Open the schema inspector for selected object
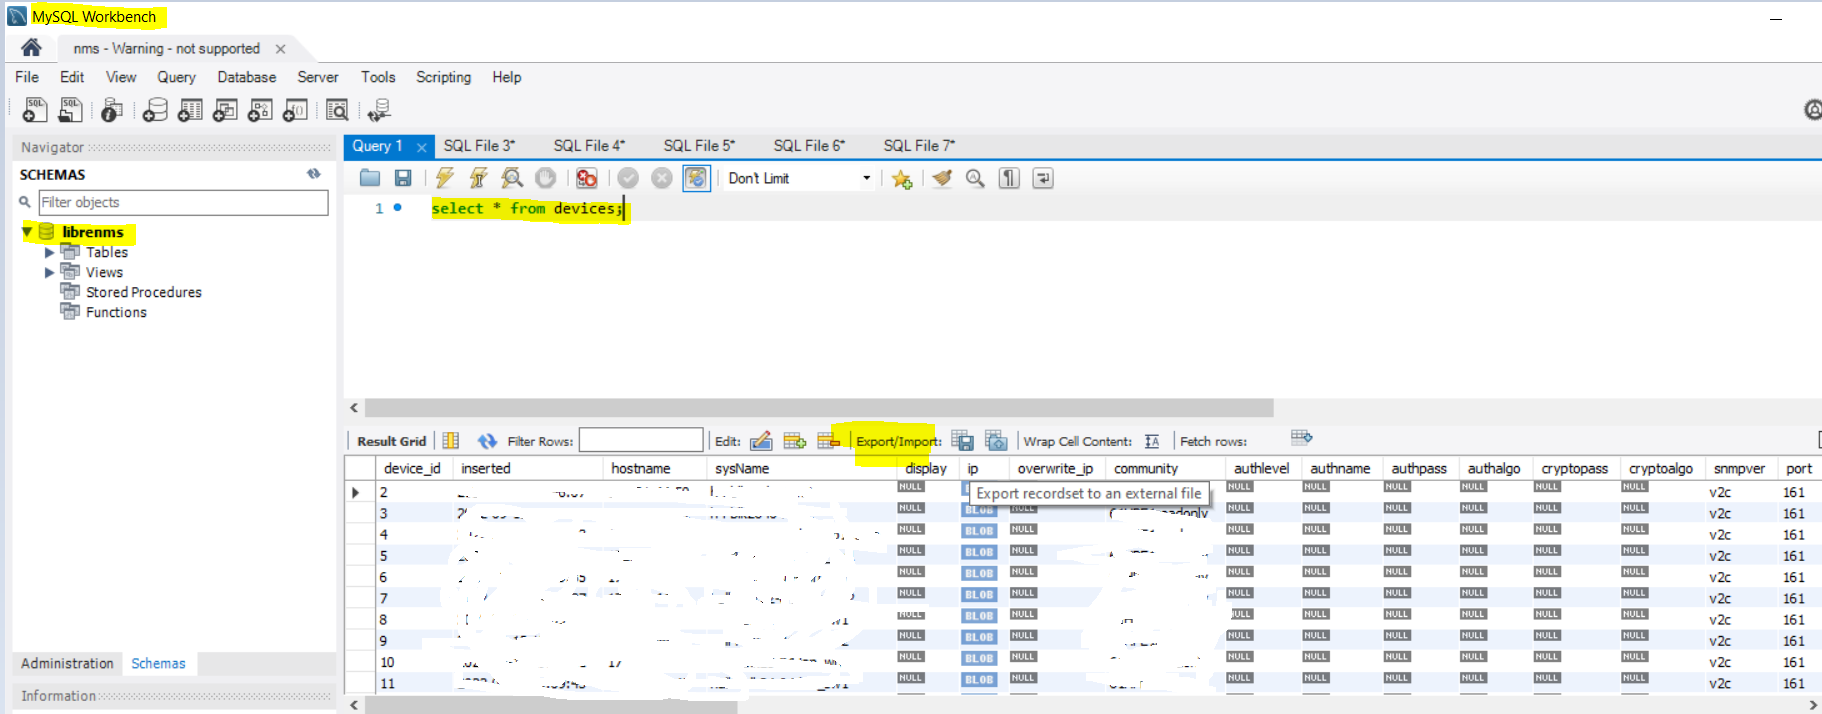Screen dimensions: 1822x714 point(112,110)
